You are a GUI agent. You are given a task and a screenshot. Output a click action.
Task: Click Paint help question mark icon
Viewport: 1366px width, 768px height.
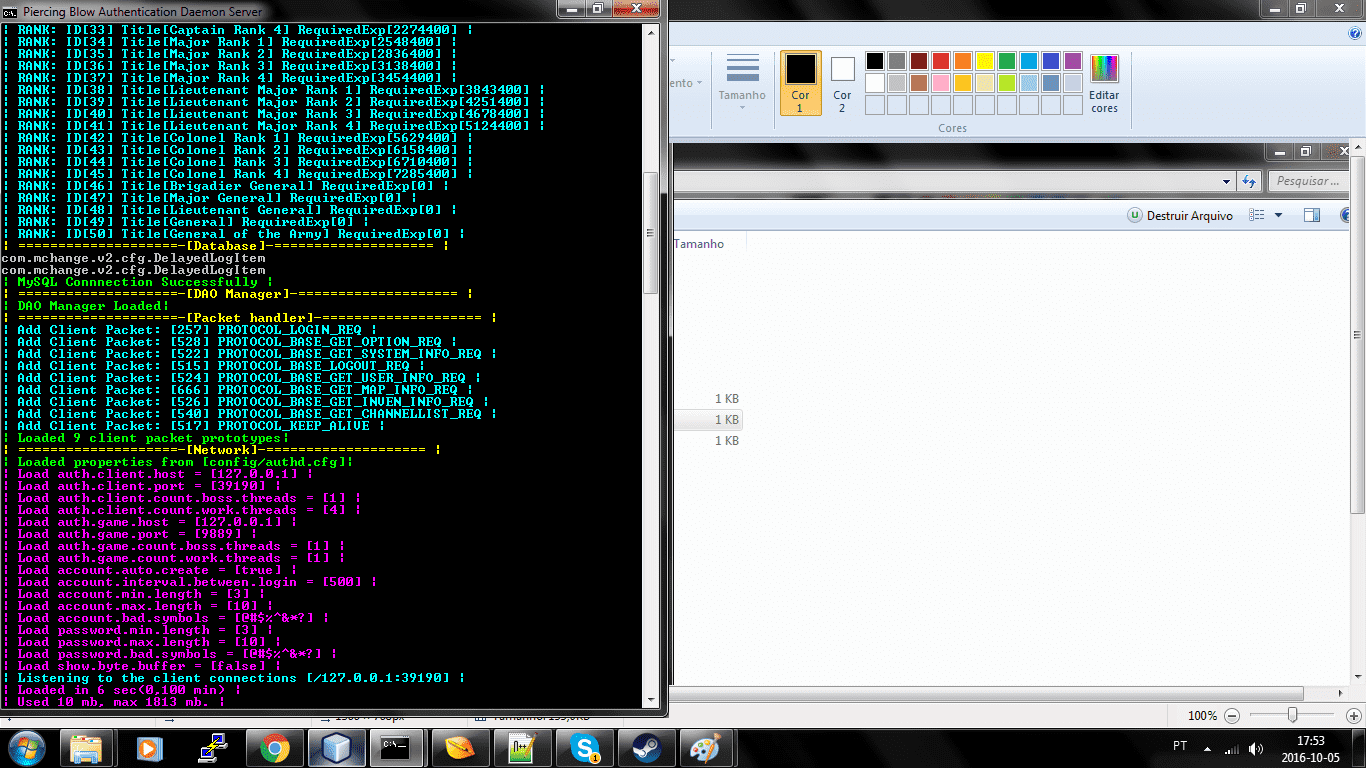(1355, 33)
